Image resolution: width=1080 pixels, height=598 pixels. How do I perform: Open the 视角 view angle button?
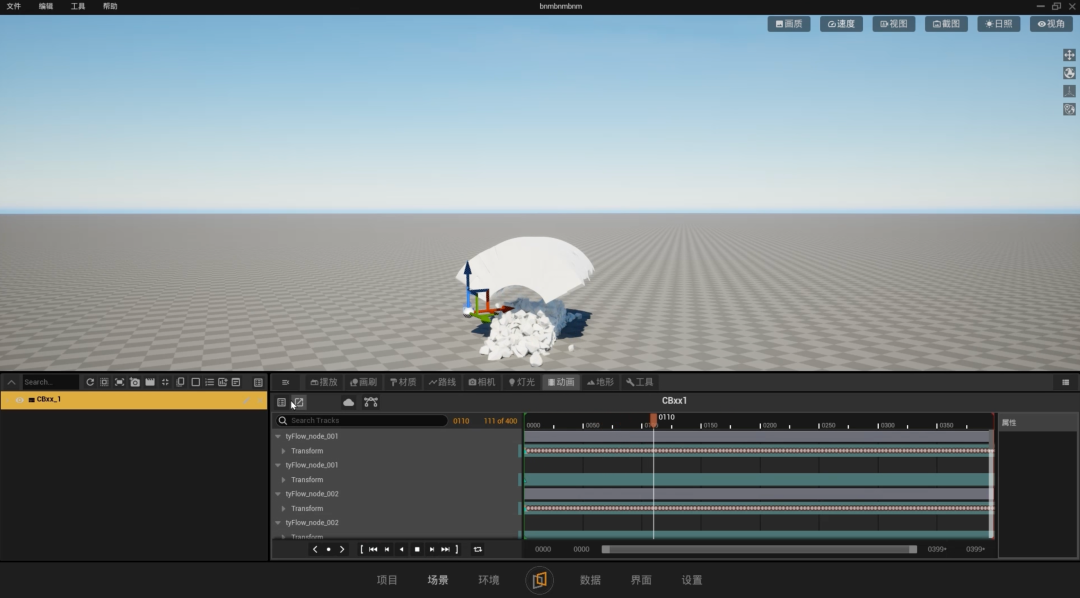pyautogui.click(x=1051, y=23)
